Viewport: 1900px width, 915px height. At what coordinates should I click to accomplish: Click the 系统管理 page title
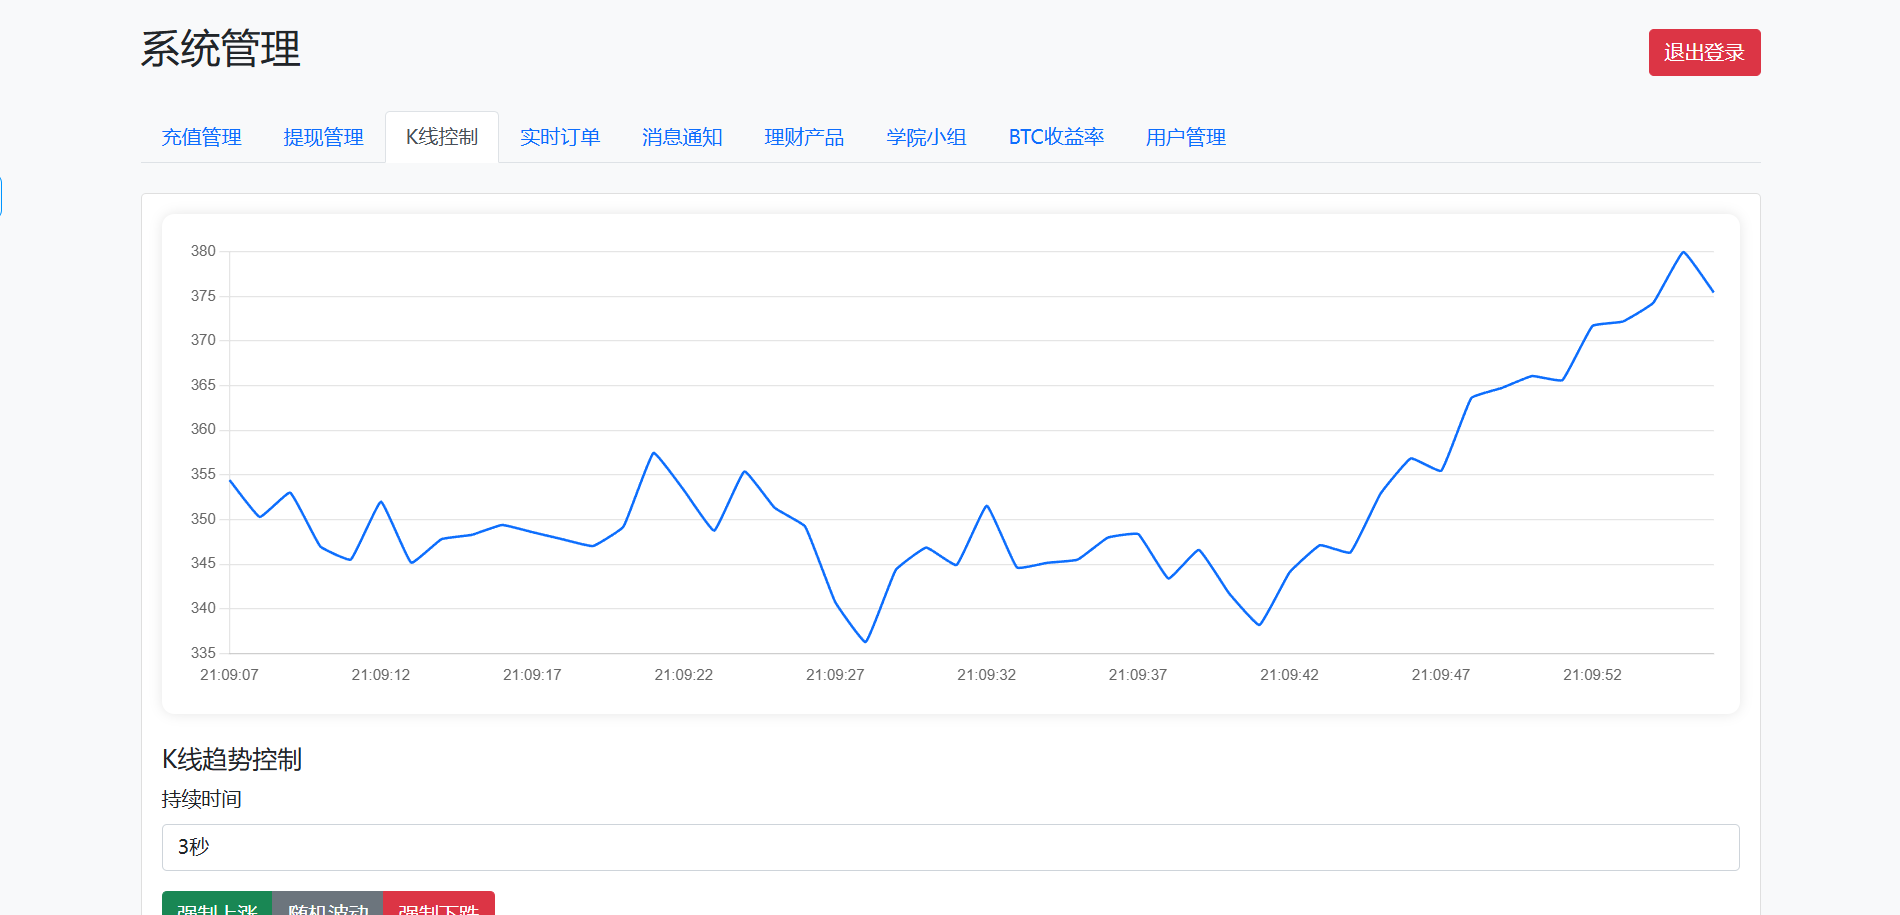point(220,49)
